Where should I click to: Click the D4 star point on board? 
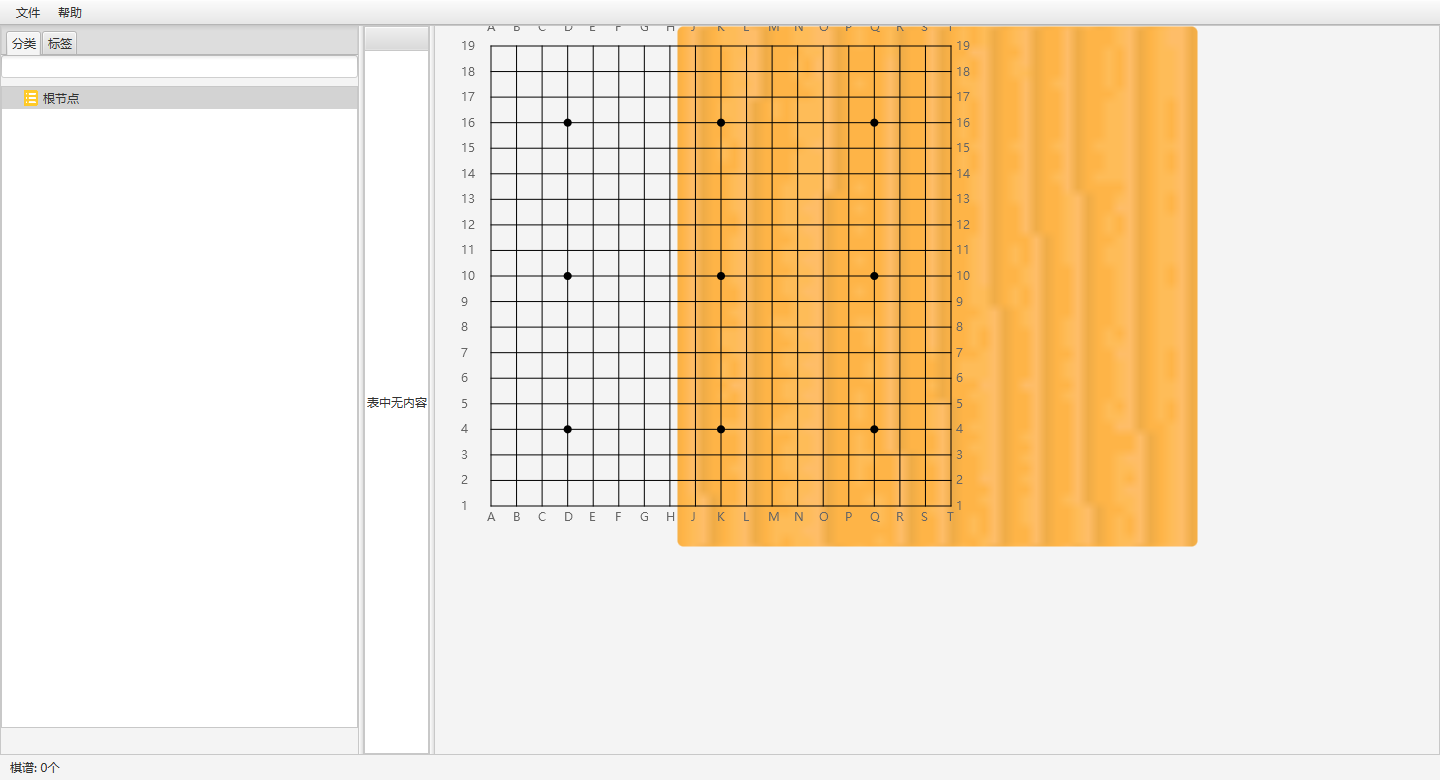568,429
